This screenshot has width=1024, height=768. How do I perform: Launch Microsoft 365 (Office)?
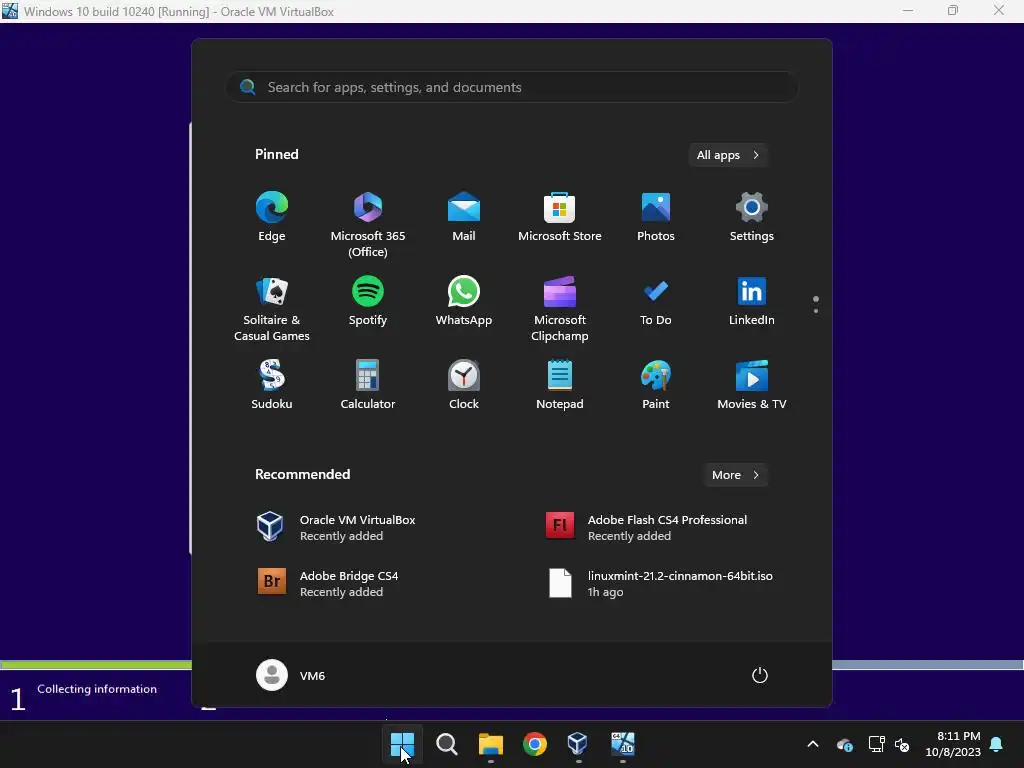[368, 224]
